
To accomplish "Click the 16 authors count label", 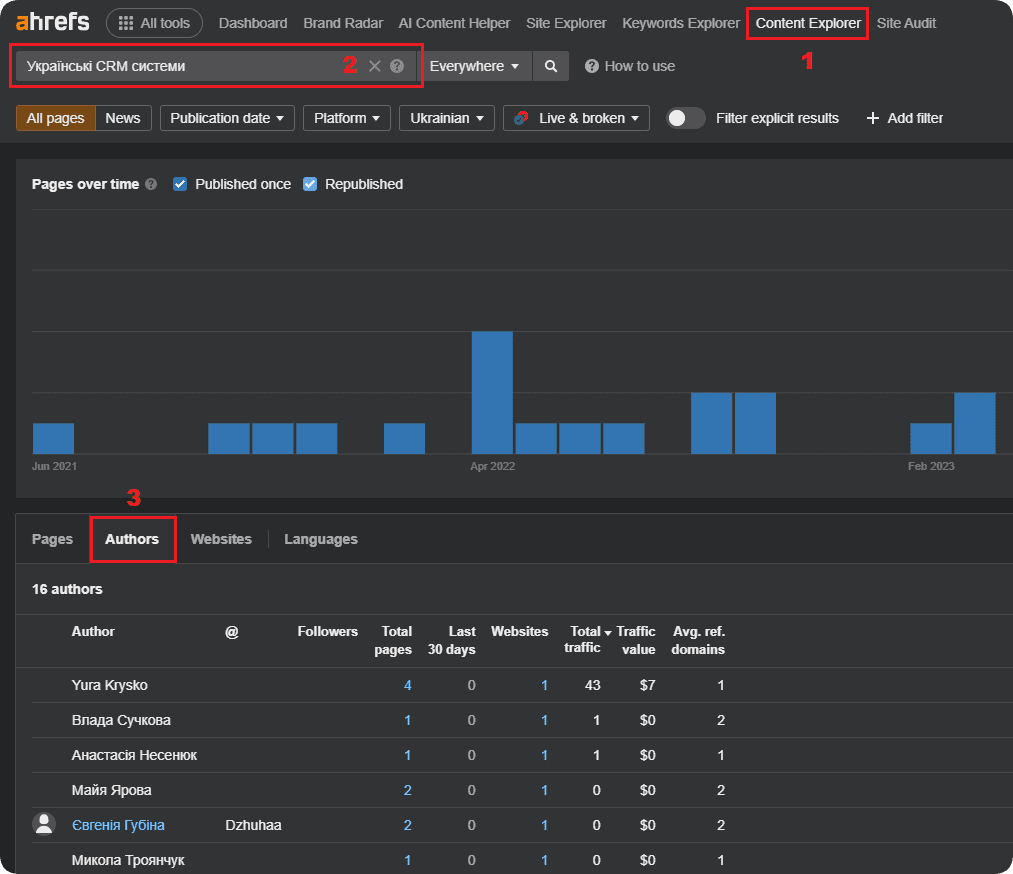I will 67,589.
